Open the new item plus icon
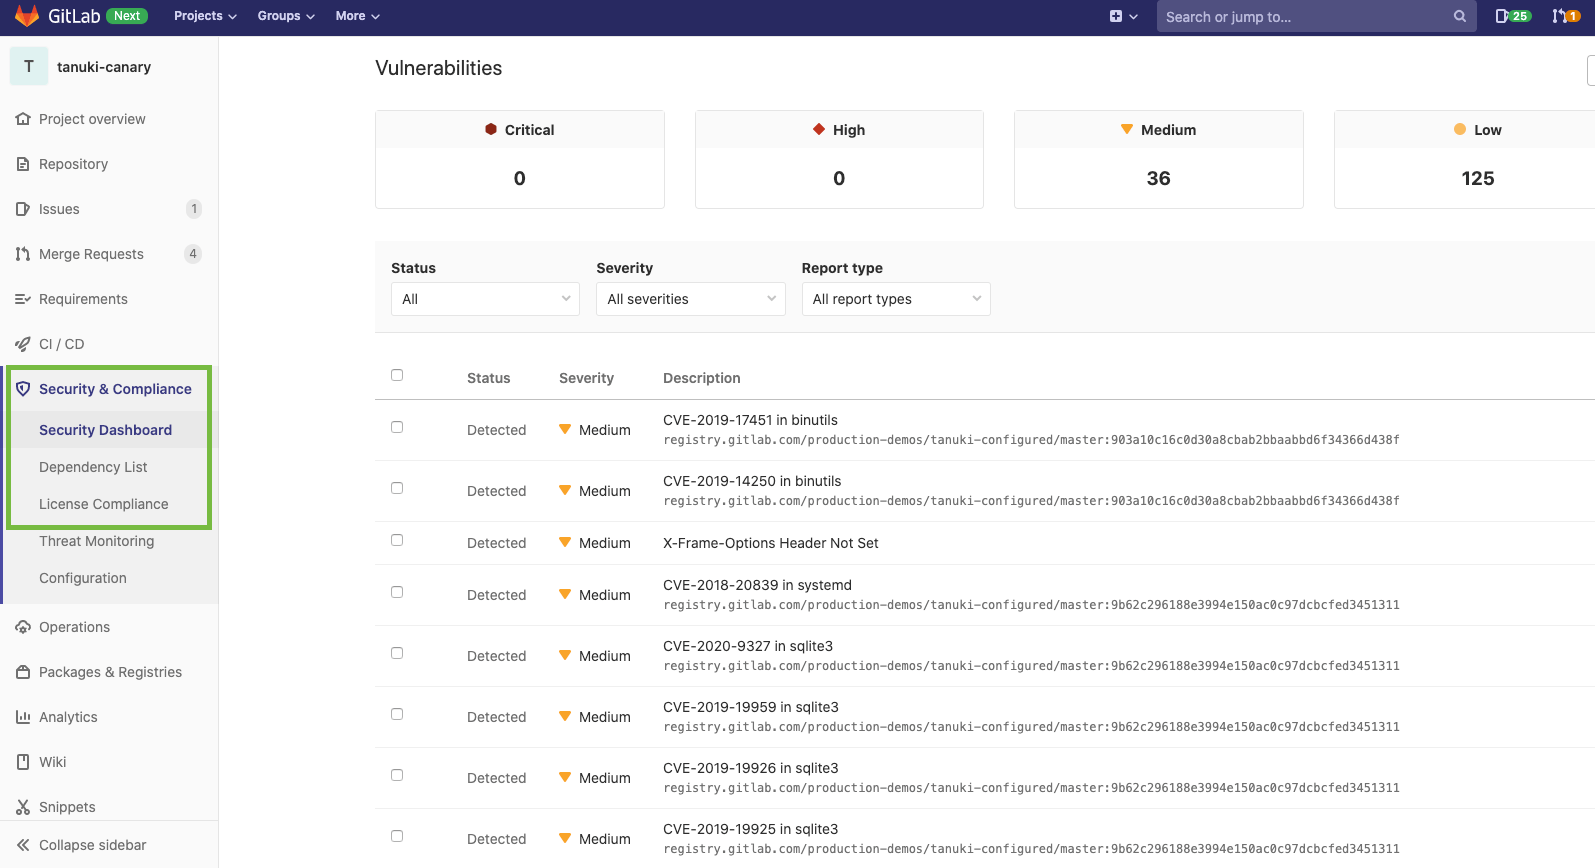The width and height of the screenshot is (1595, 868). click(1116, 16)
